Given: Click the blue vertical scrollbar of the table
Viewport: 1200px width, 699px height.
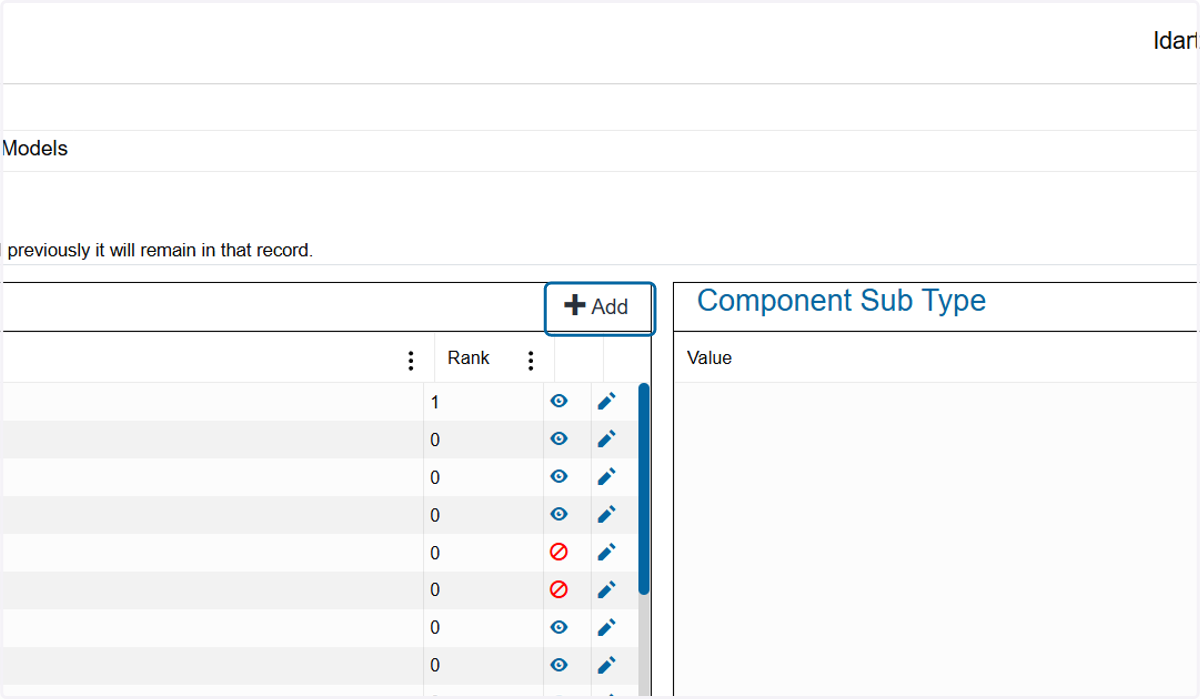Looking at the screenshot, I should coord(644,490).
